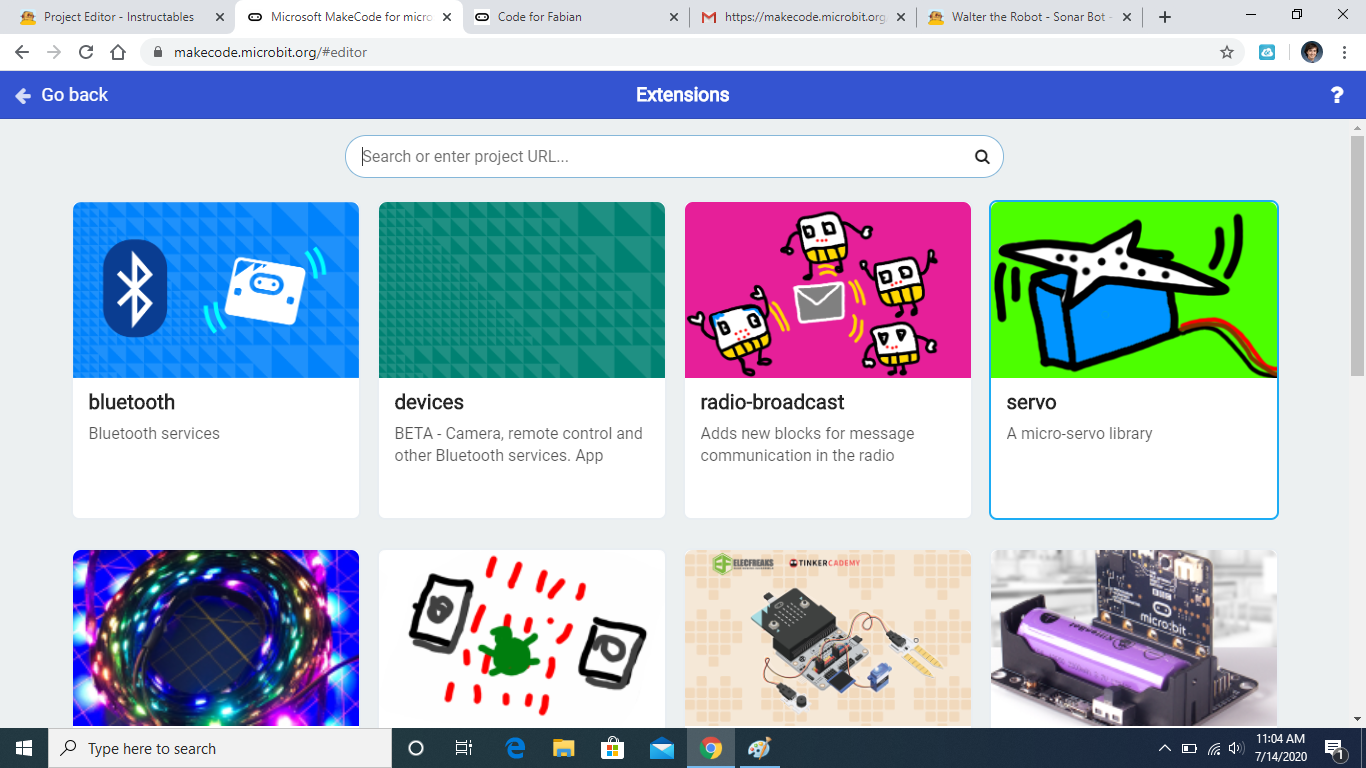1366x768 pixels.
Task: Open the Windows Start menu
Action: (24, 748)
